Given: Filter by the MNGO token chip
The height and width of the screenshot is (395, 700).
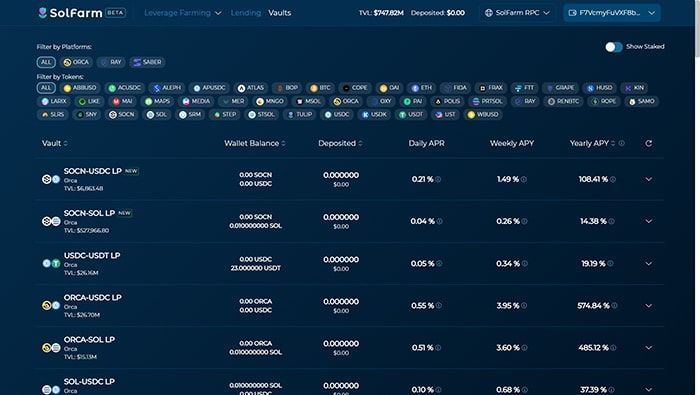Looking at the screenshot, I should 270,101.
